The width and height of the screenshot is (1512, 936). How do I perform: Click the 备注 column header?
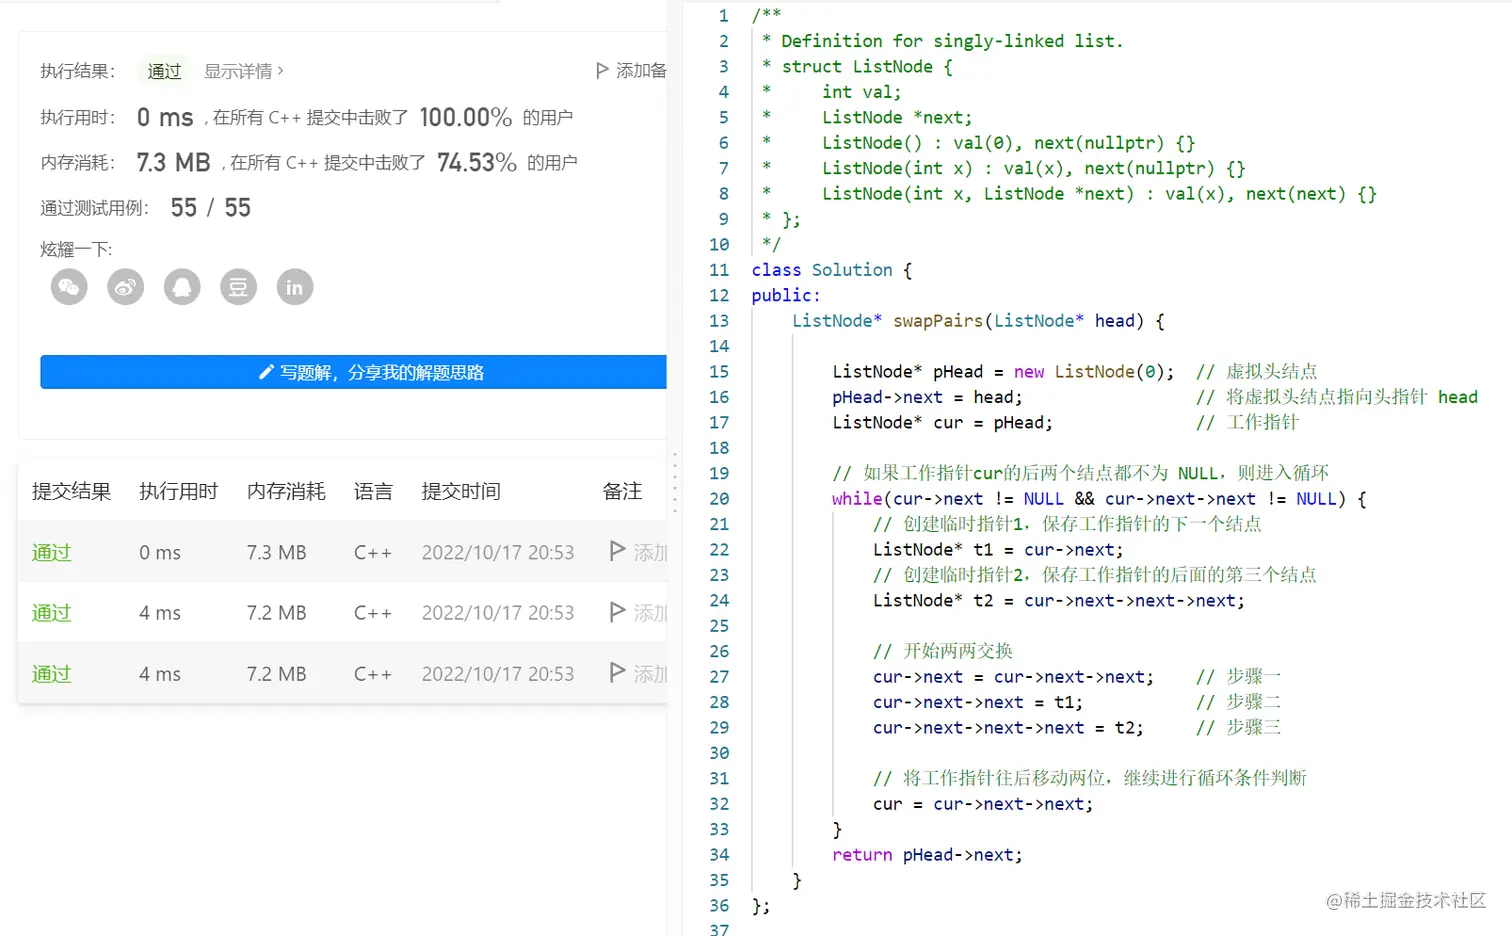[x=622, y=491]
